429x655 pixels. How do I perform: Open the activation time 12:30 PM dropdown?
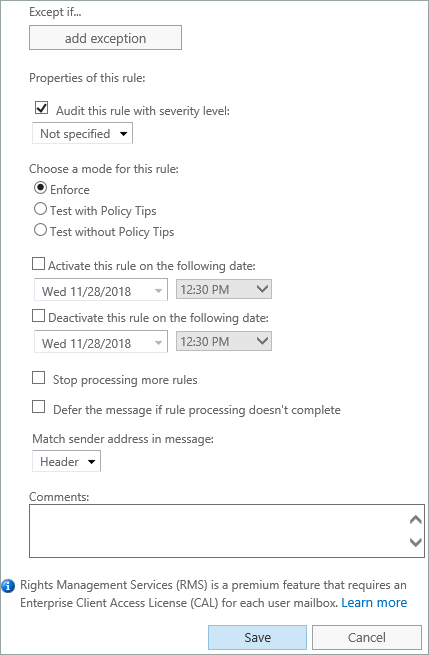[x=224, y=289]
